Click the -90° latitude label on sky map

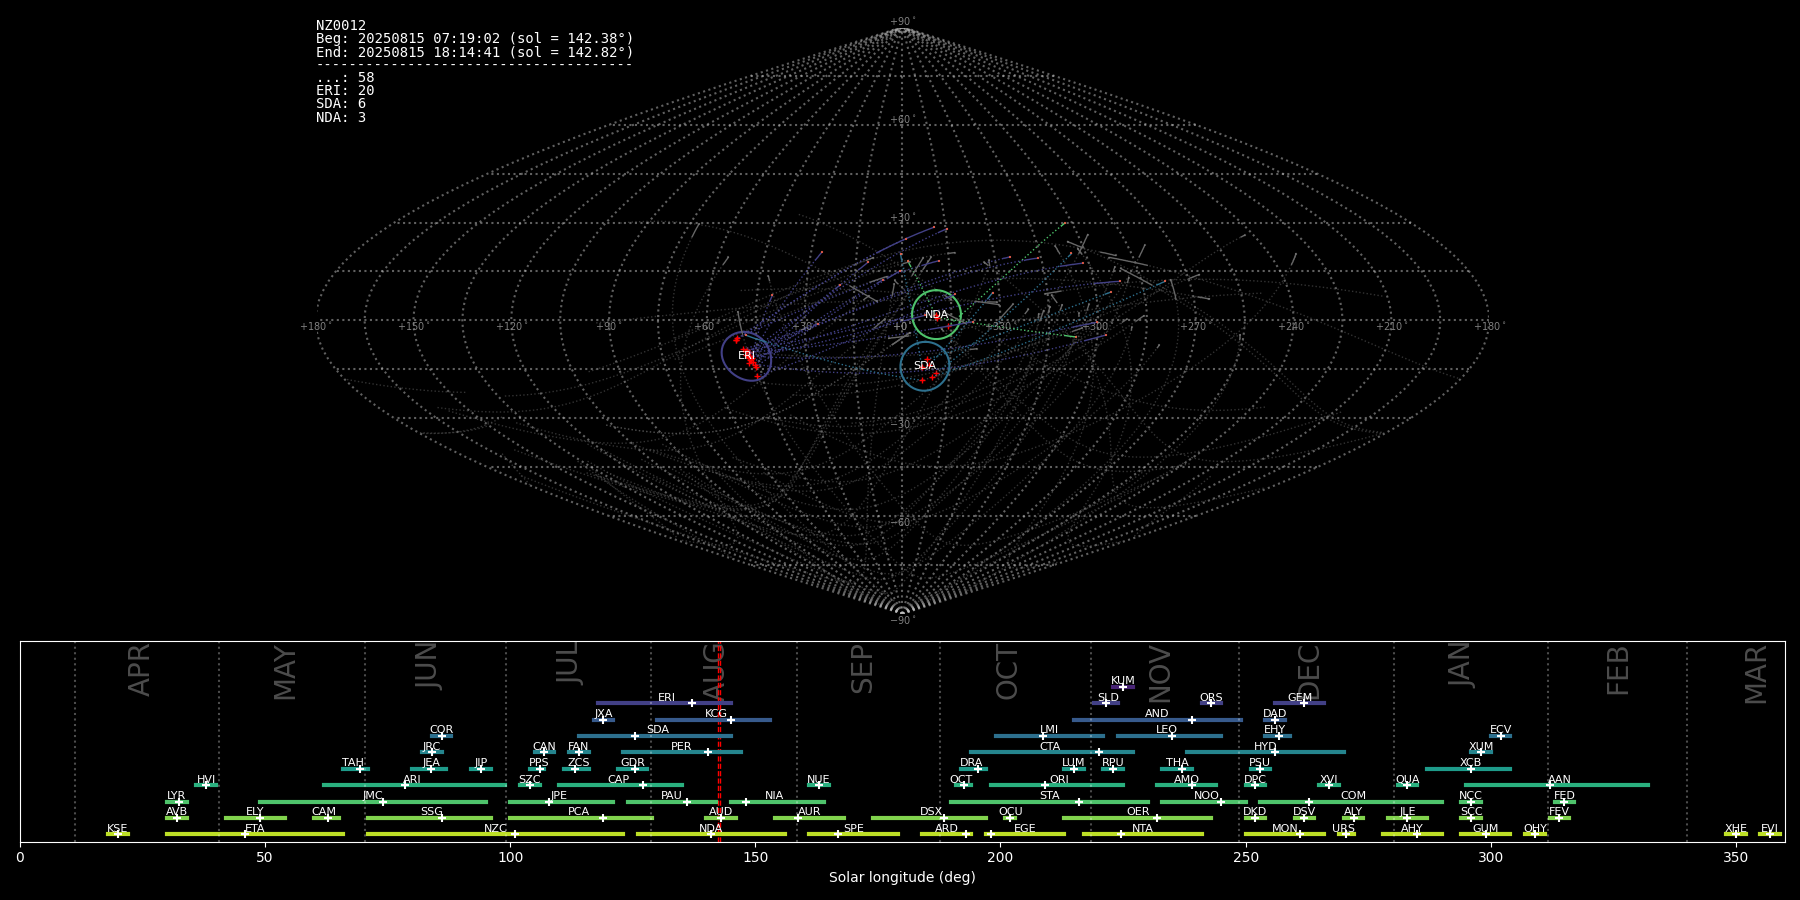pyautogui.click(x=902, y=620)
